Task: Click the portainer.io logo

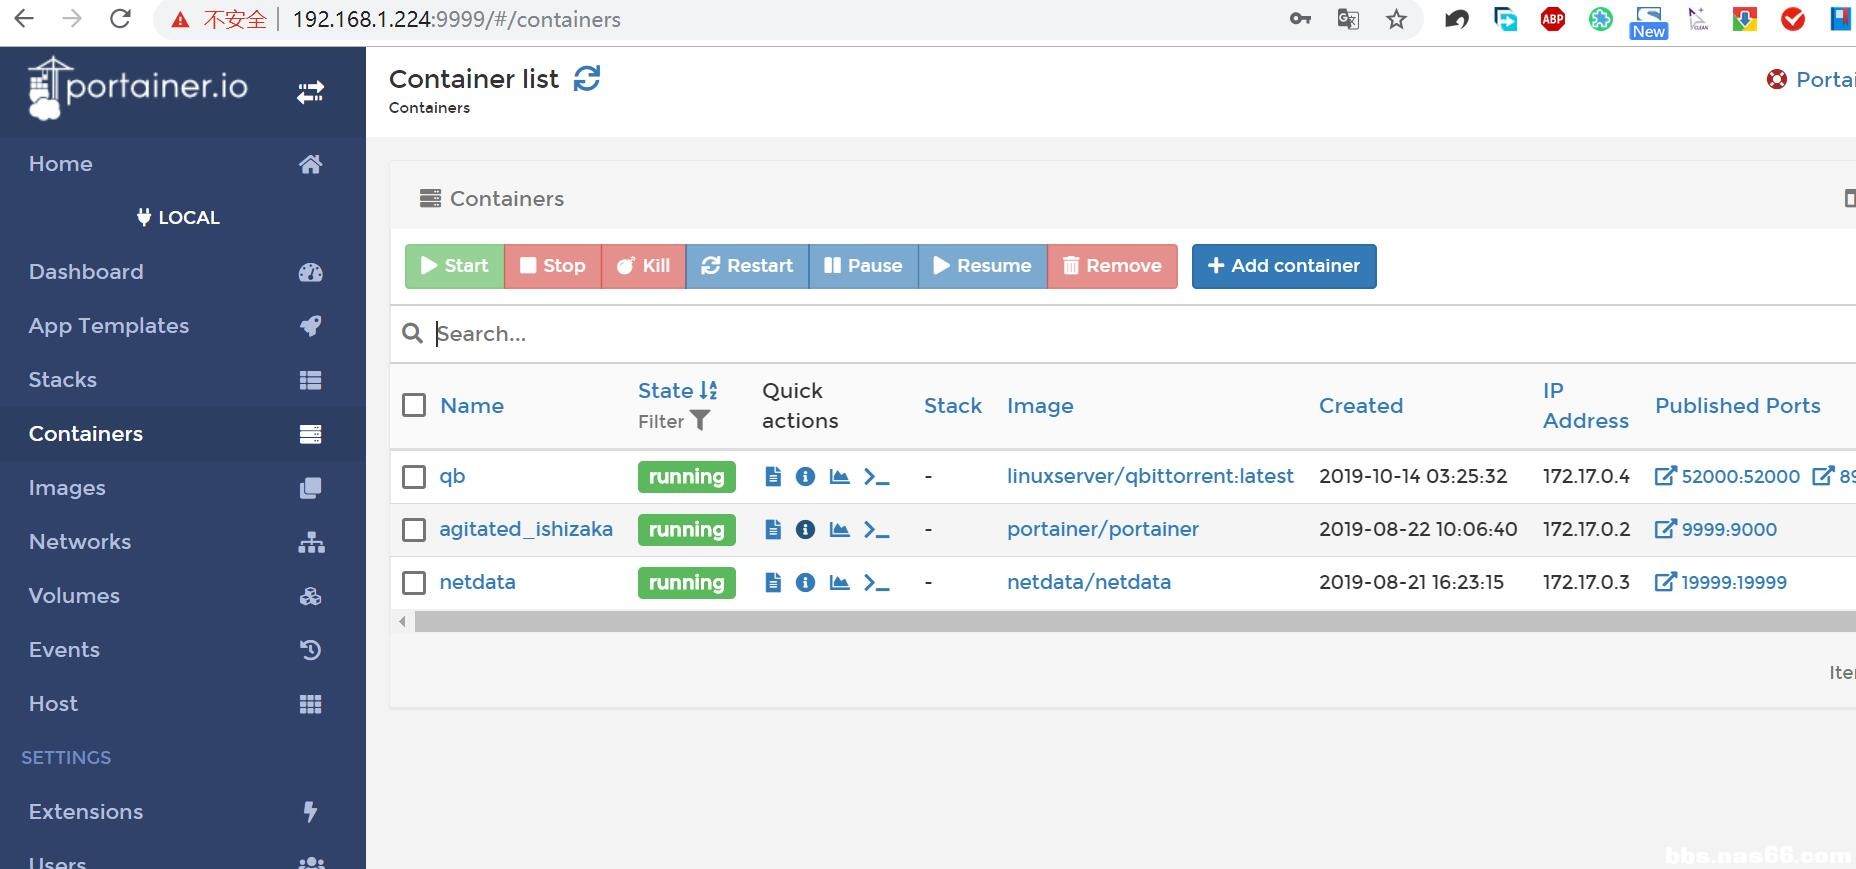Action: pyautogui.click(x=138, y=88)
